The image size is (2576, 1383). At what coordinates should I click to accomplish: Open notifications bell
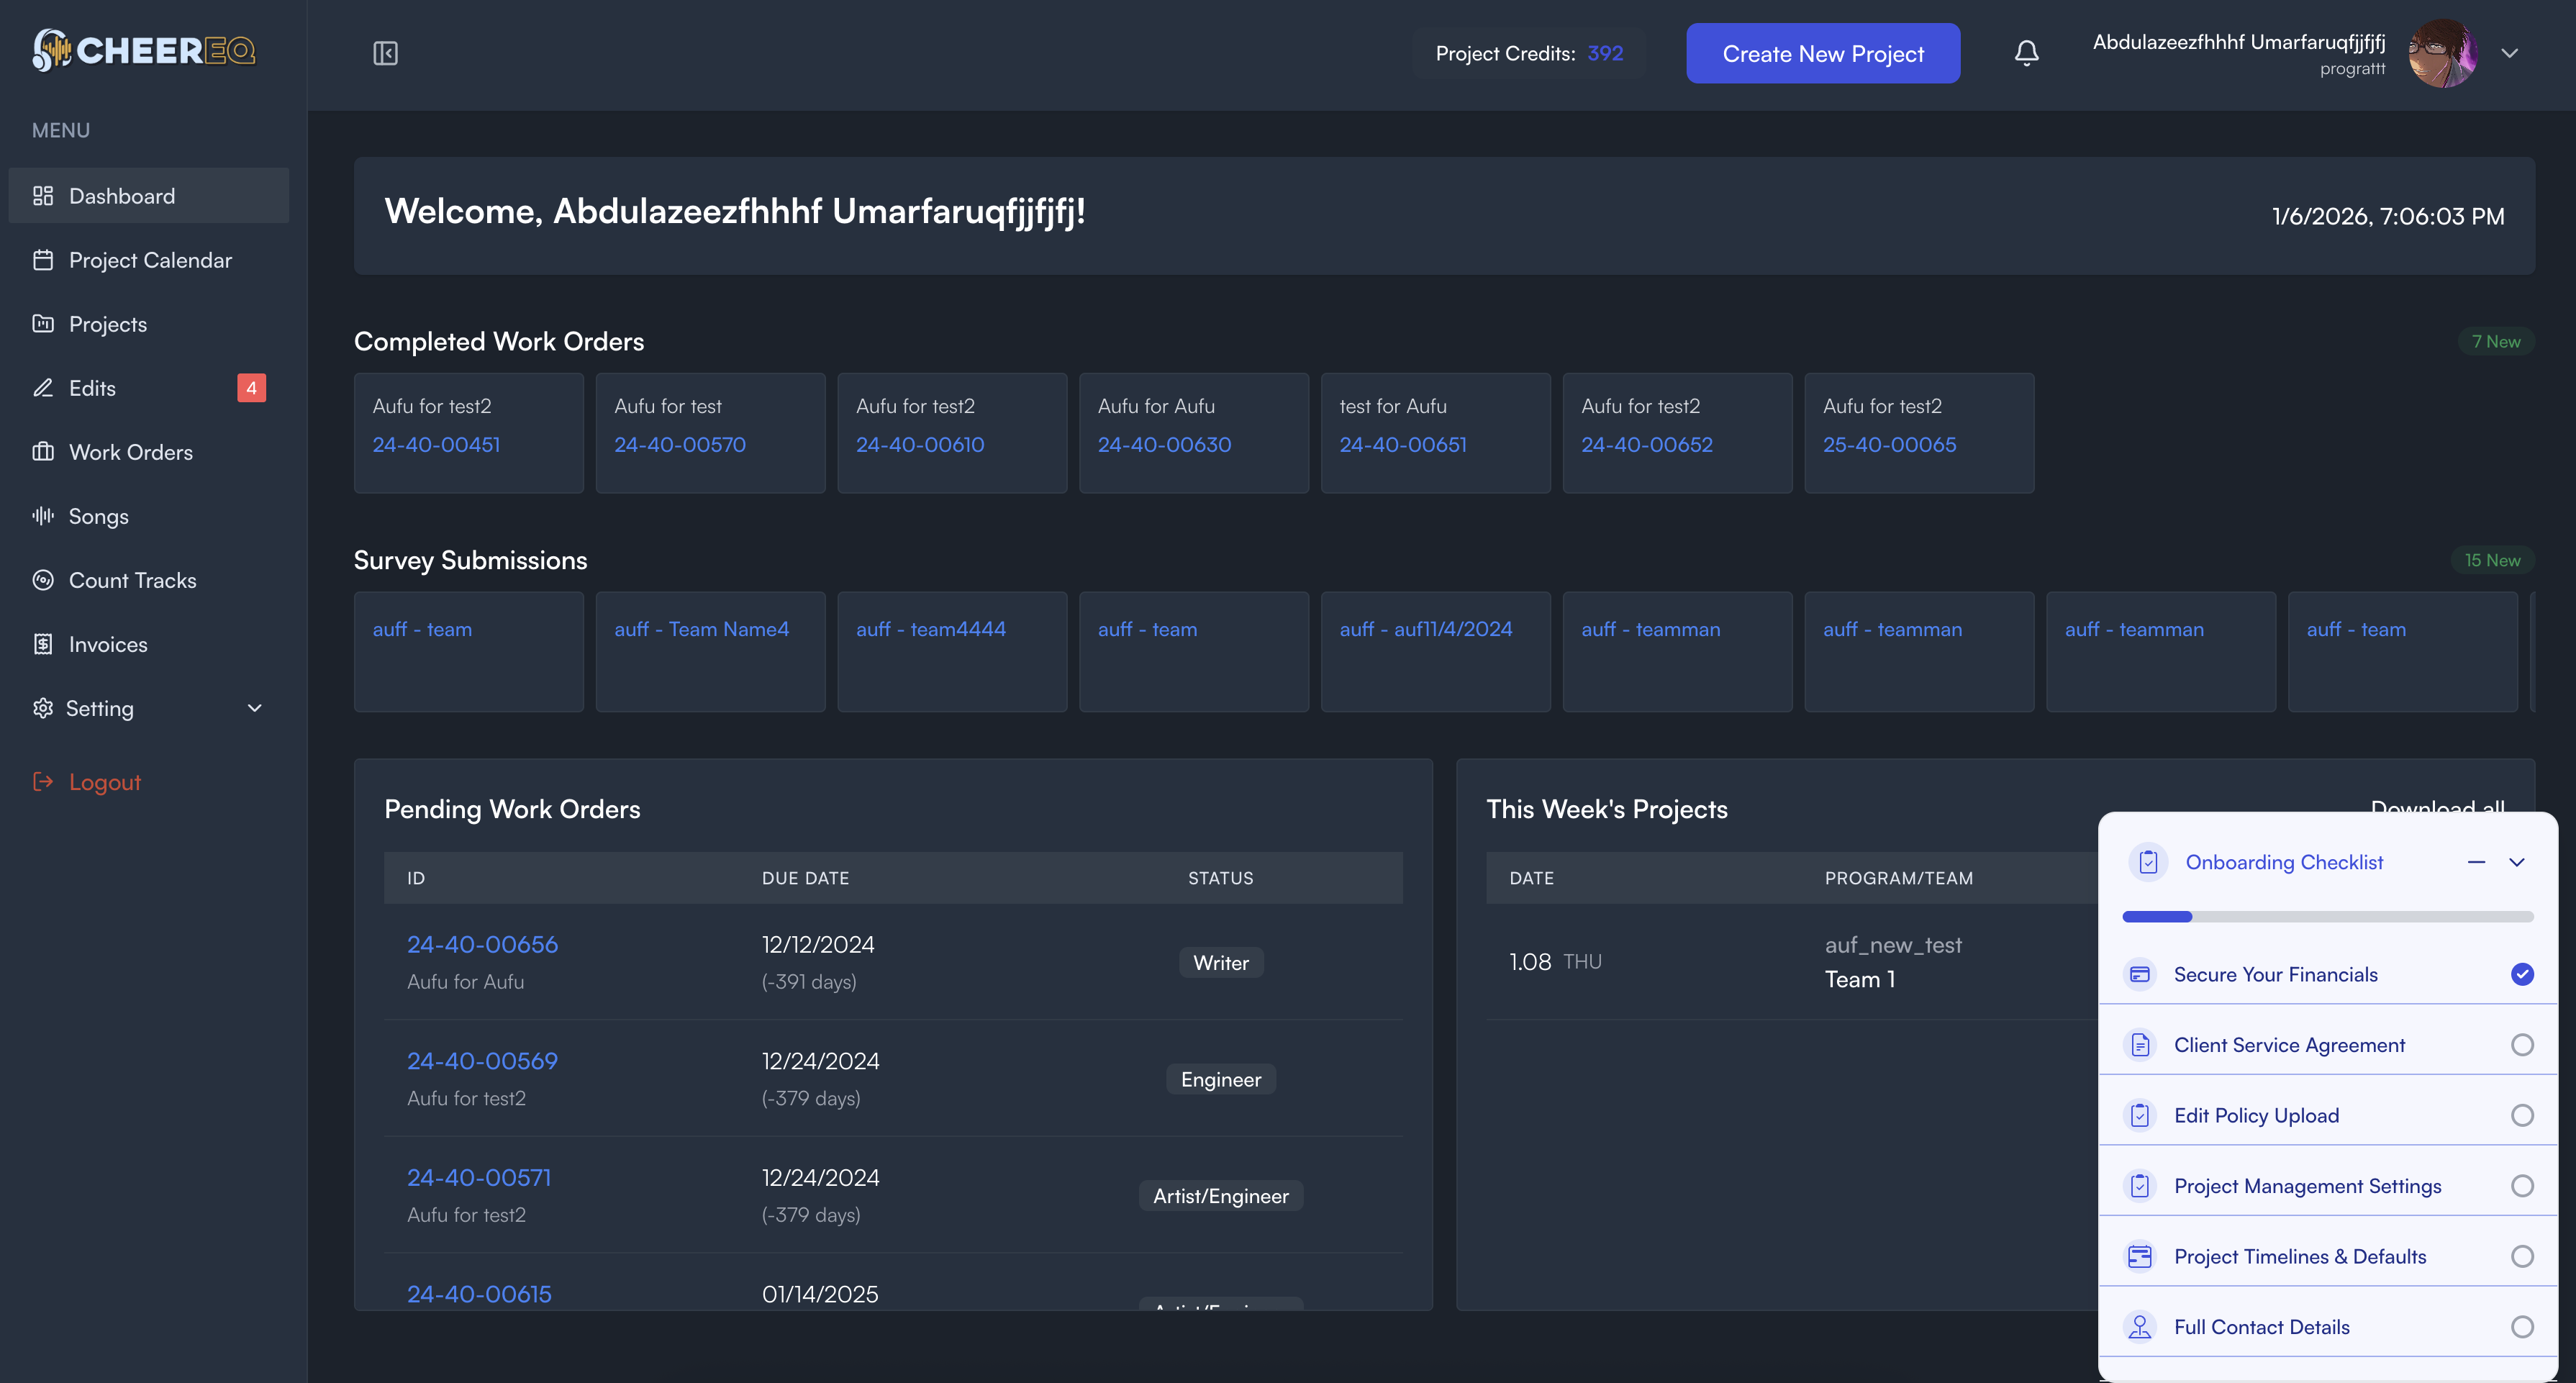tap(2026, 53)
